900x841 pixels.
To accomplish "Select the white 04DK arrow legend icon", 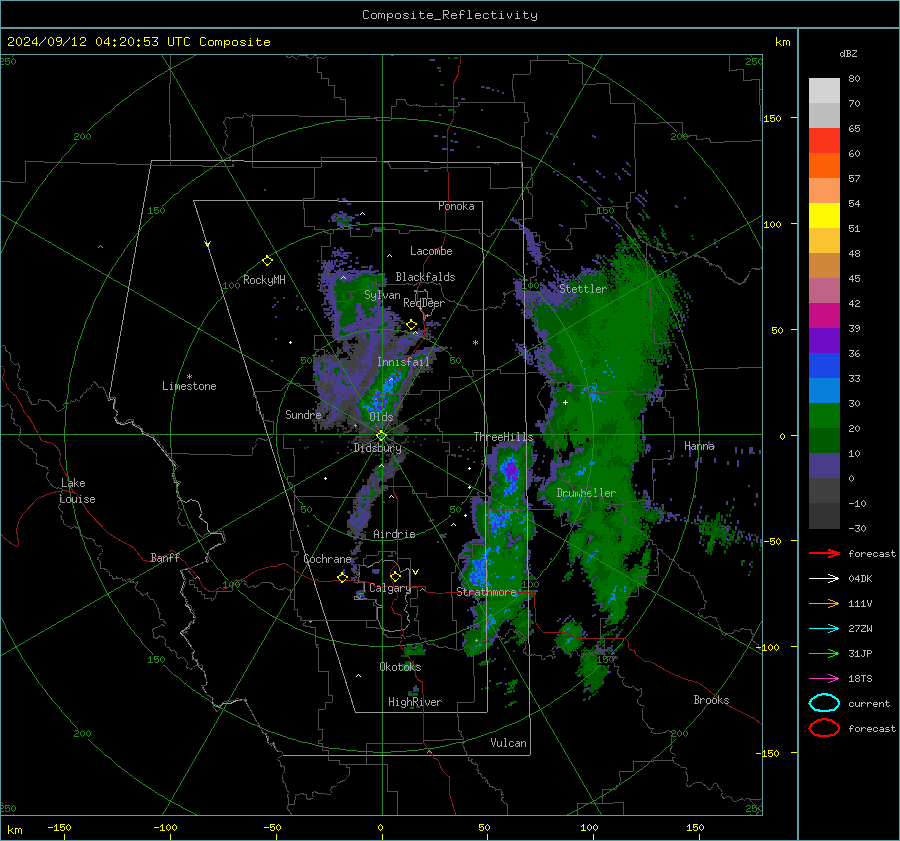I will point(824,579).
